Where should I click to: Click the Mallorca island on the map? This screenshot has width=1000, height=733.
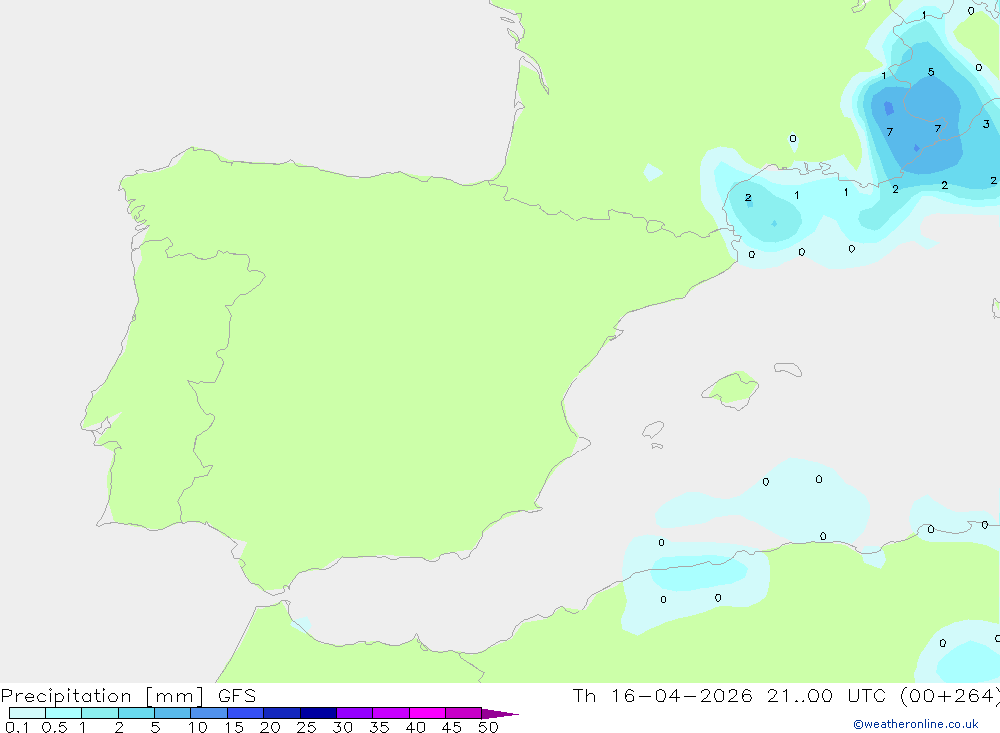731,389
